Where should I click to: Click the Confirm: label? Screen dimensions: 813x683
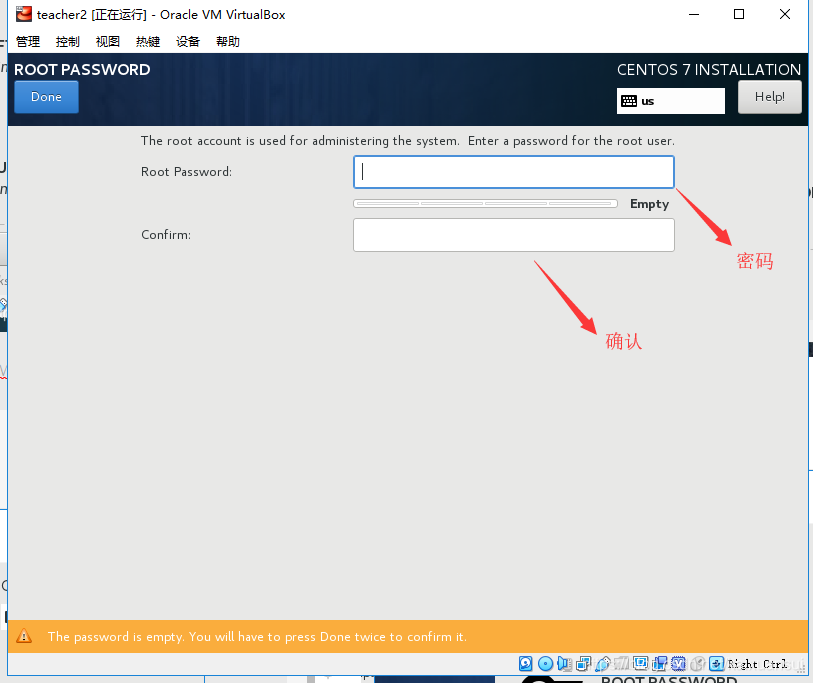pyautogui.click(x=166, y=235)
